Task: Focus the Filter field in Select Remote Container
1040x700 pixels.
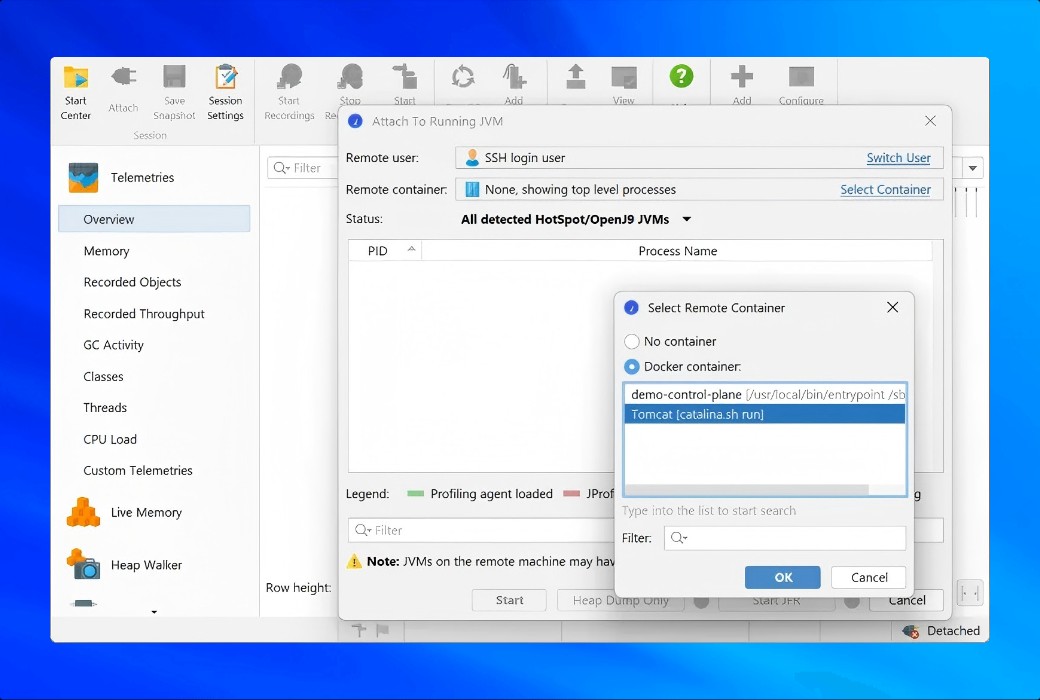Action: (785, 538)
